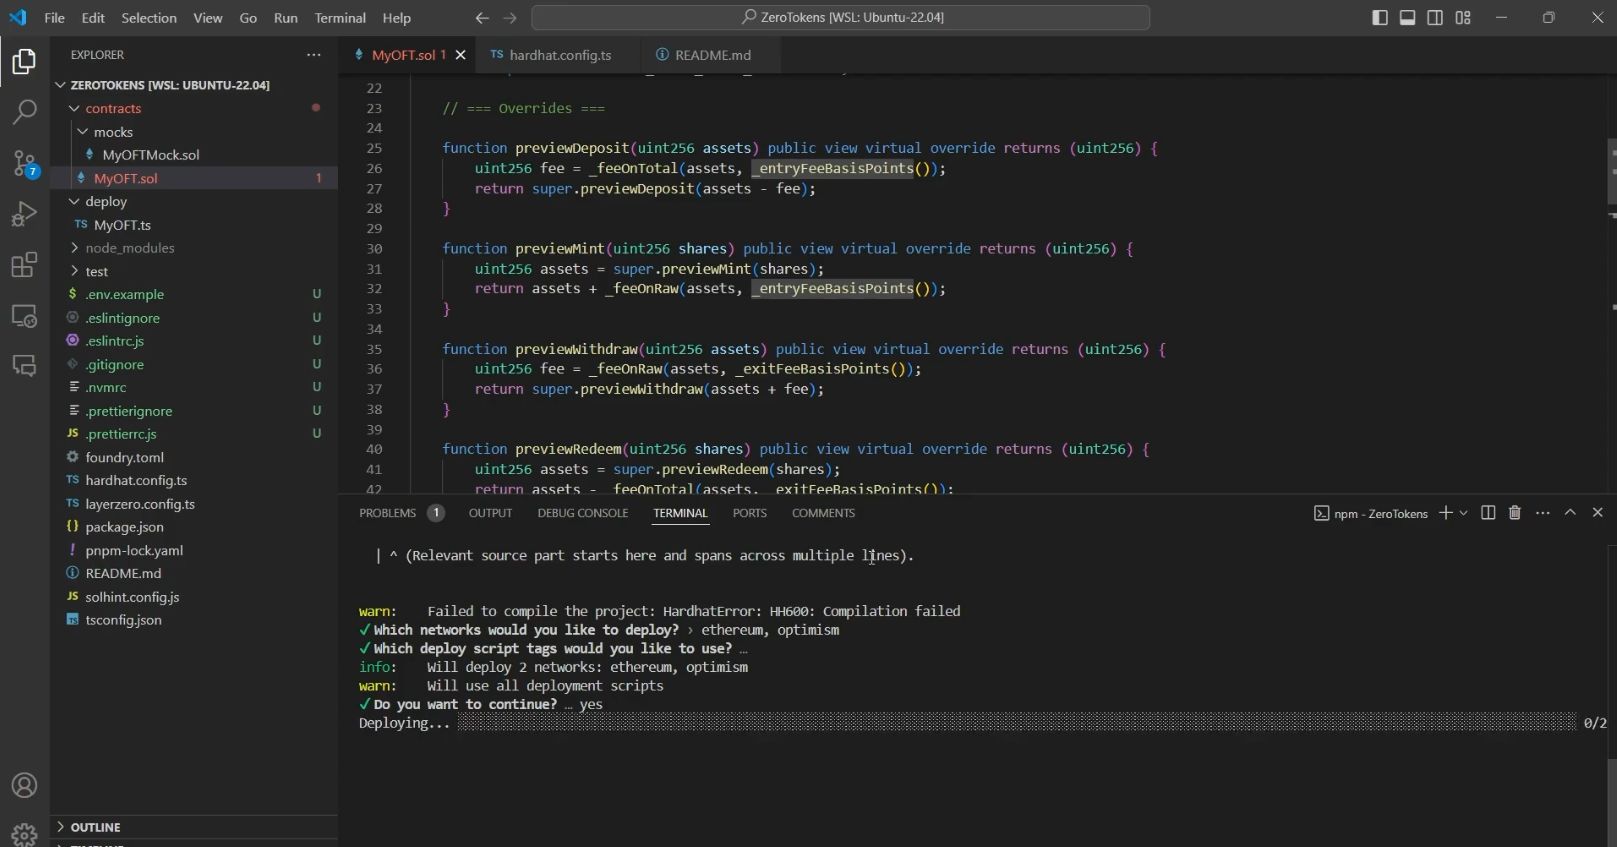This screenshot has height=847, width=1617.
Task: Switch to the DEBUG CONSOLE tab
Action: coord(583,513)
